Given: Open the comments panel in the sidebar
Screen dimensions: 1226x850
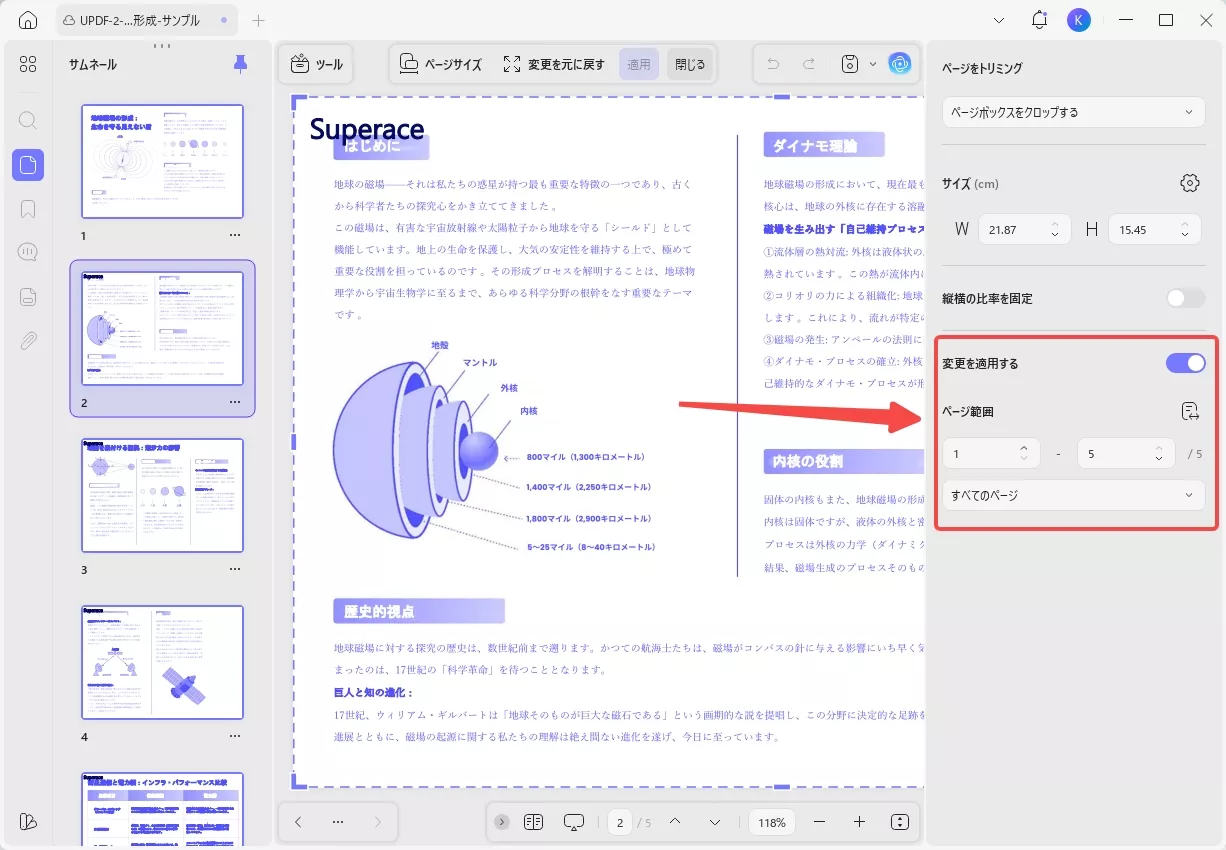Looking at the screenshot, I should (27, 251).
